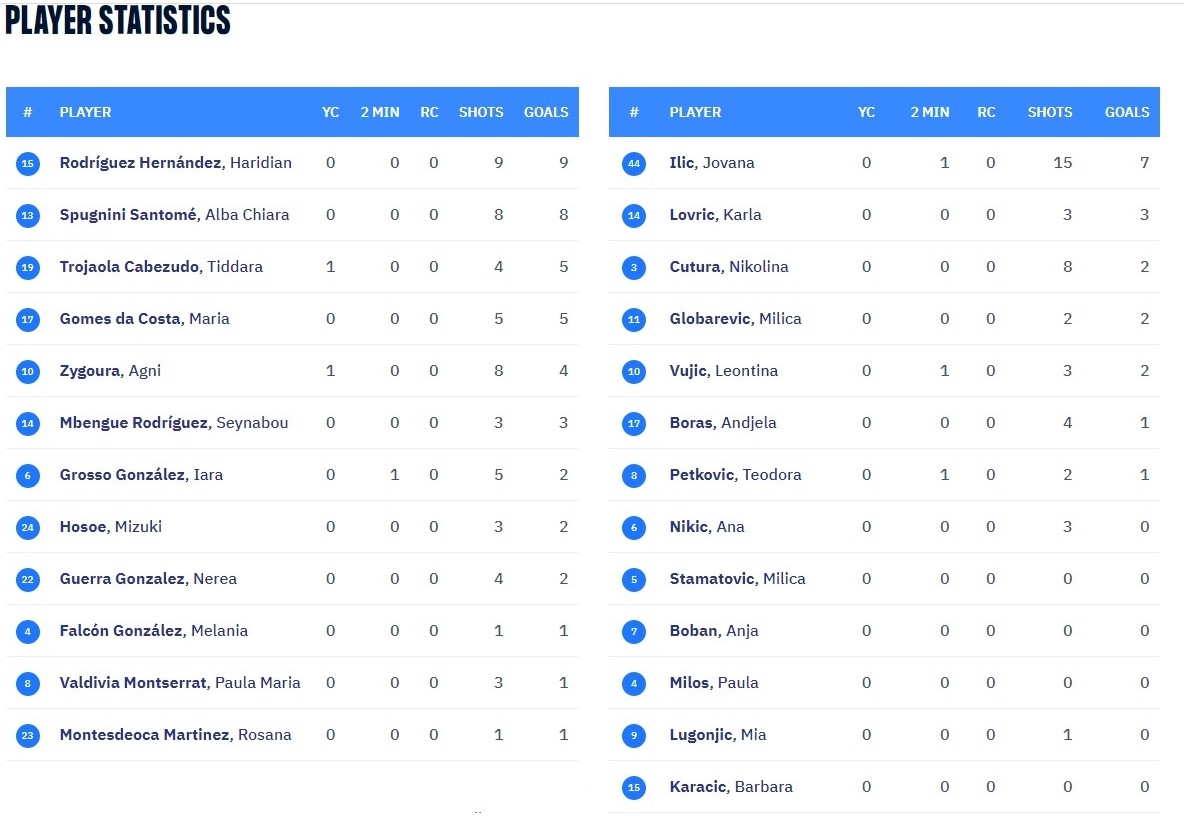Click the SHOTS column header in right table
The width and height of the screenshot is (1184, 822).
coord(1050,112)
